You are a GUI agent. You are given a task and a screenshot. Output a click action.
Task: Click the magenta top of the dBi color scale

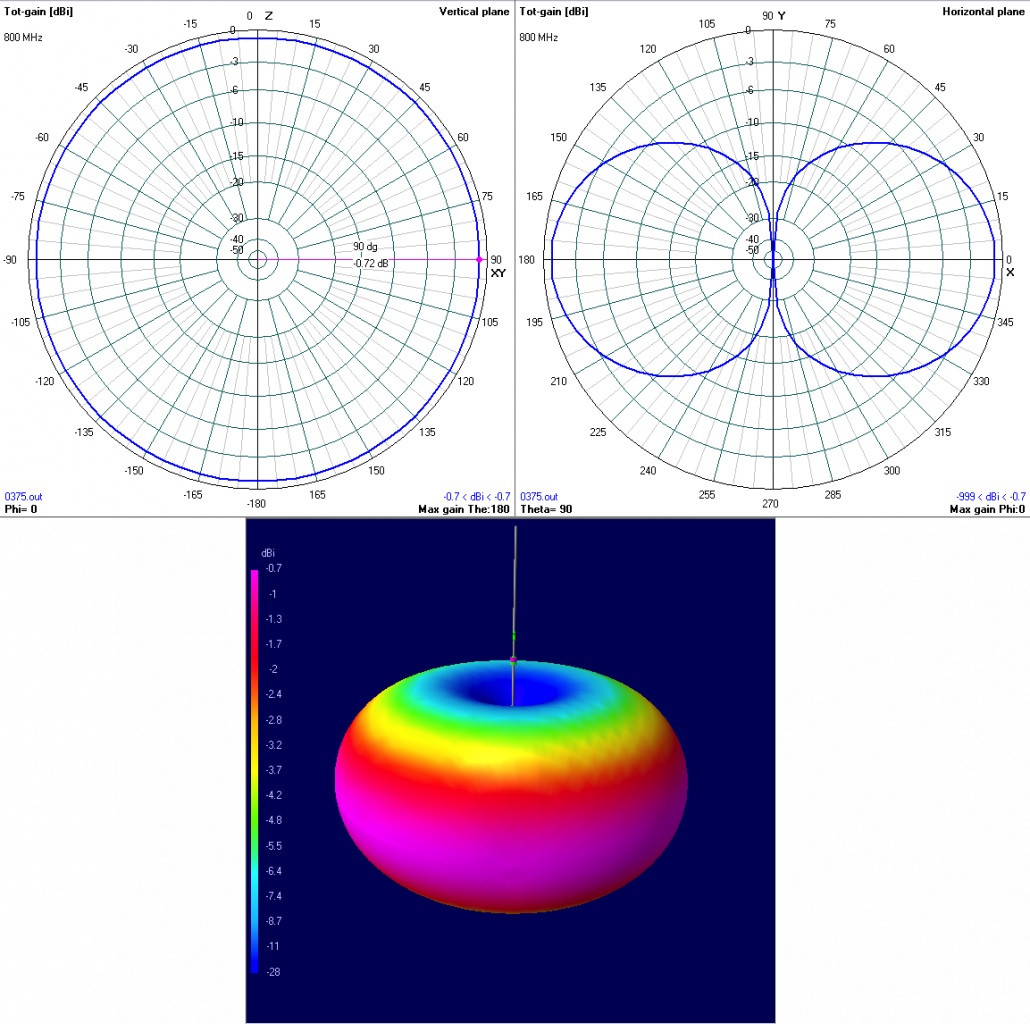point(255,575)
